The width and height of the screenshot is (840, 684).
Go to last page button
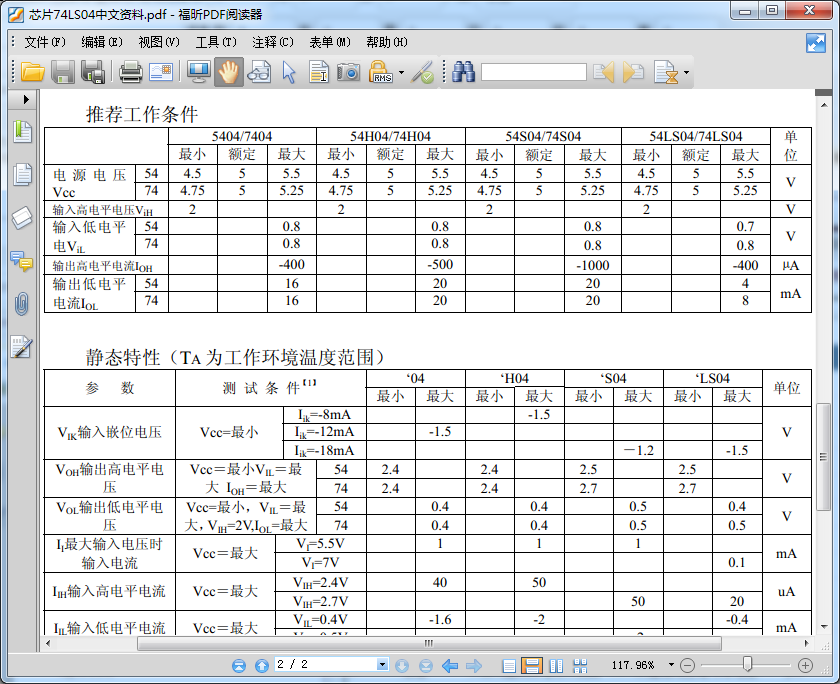(426, 666)
